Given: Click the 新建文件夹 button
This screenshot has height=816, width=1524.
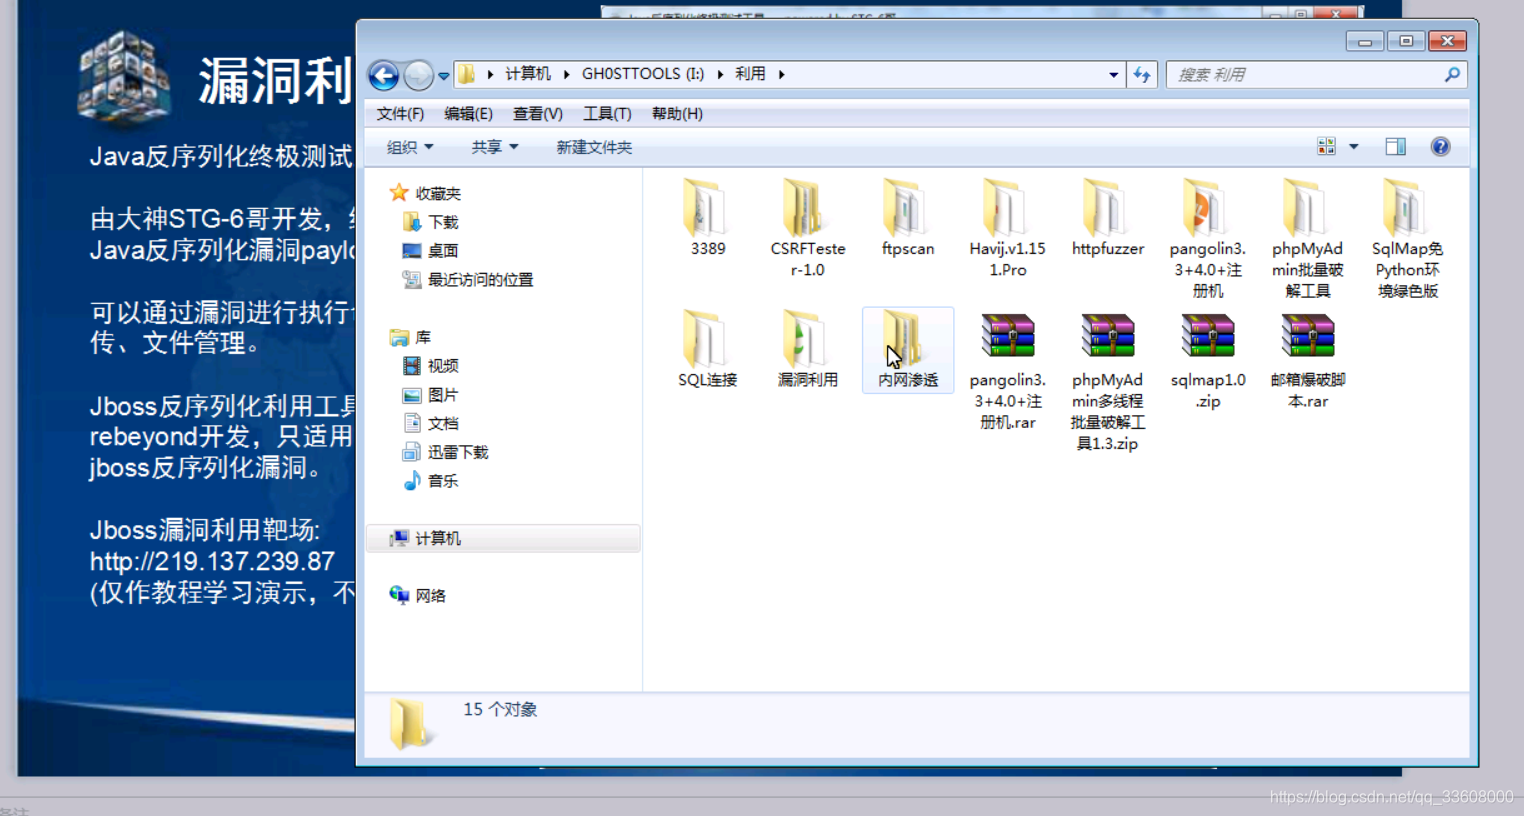Looking at the screenshot, I should pos(593,147).
